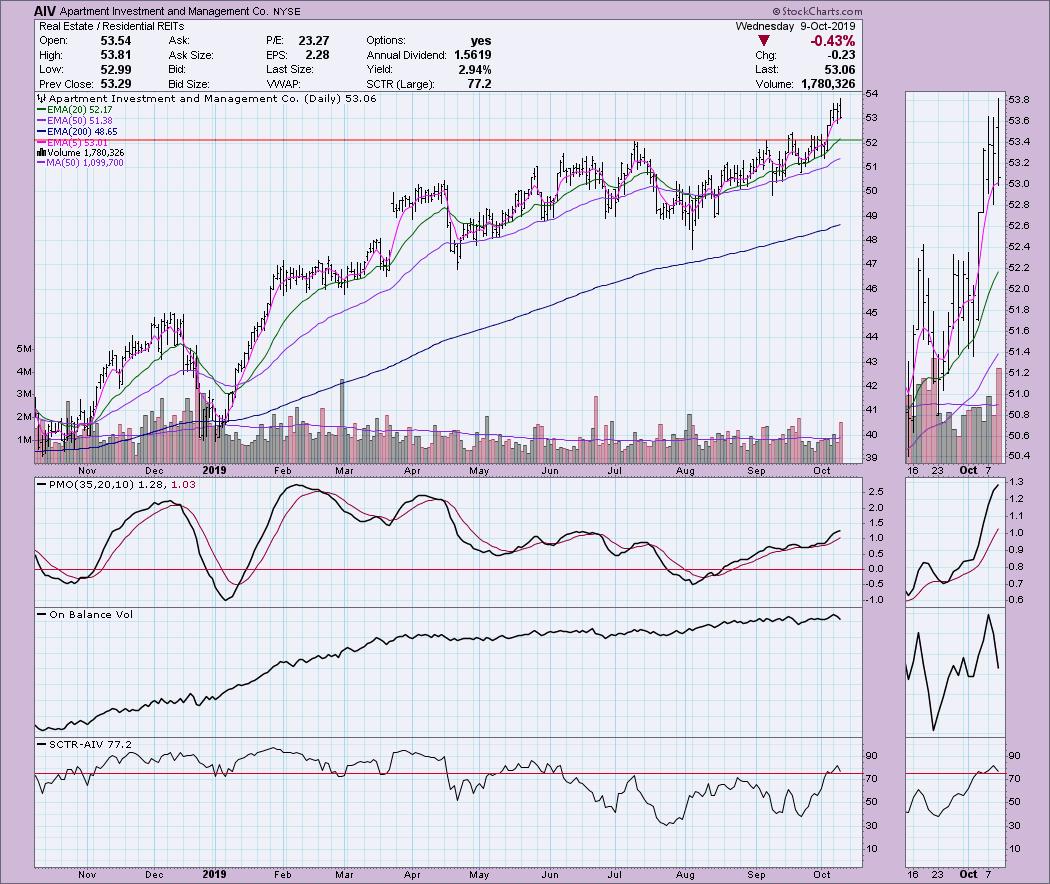The image size is (1050, 884).
Task: Click the Prev Close value 53.29
Action: (116, 84)
